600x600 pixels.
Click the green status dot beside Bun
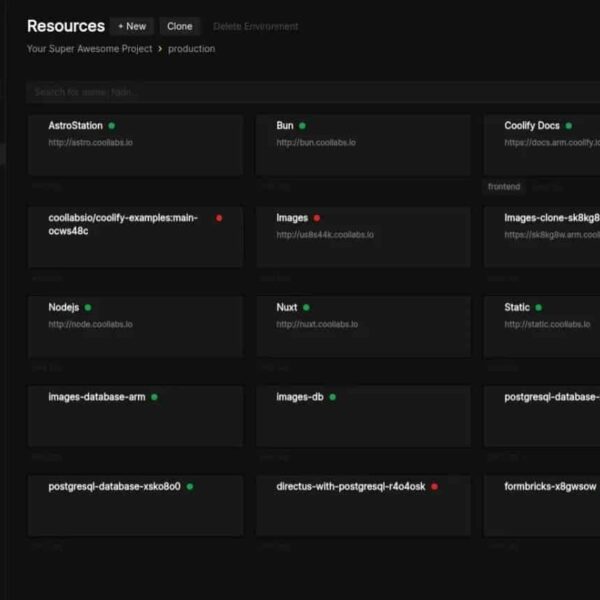coord(302,126)
